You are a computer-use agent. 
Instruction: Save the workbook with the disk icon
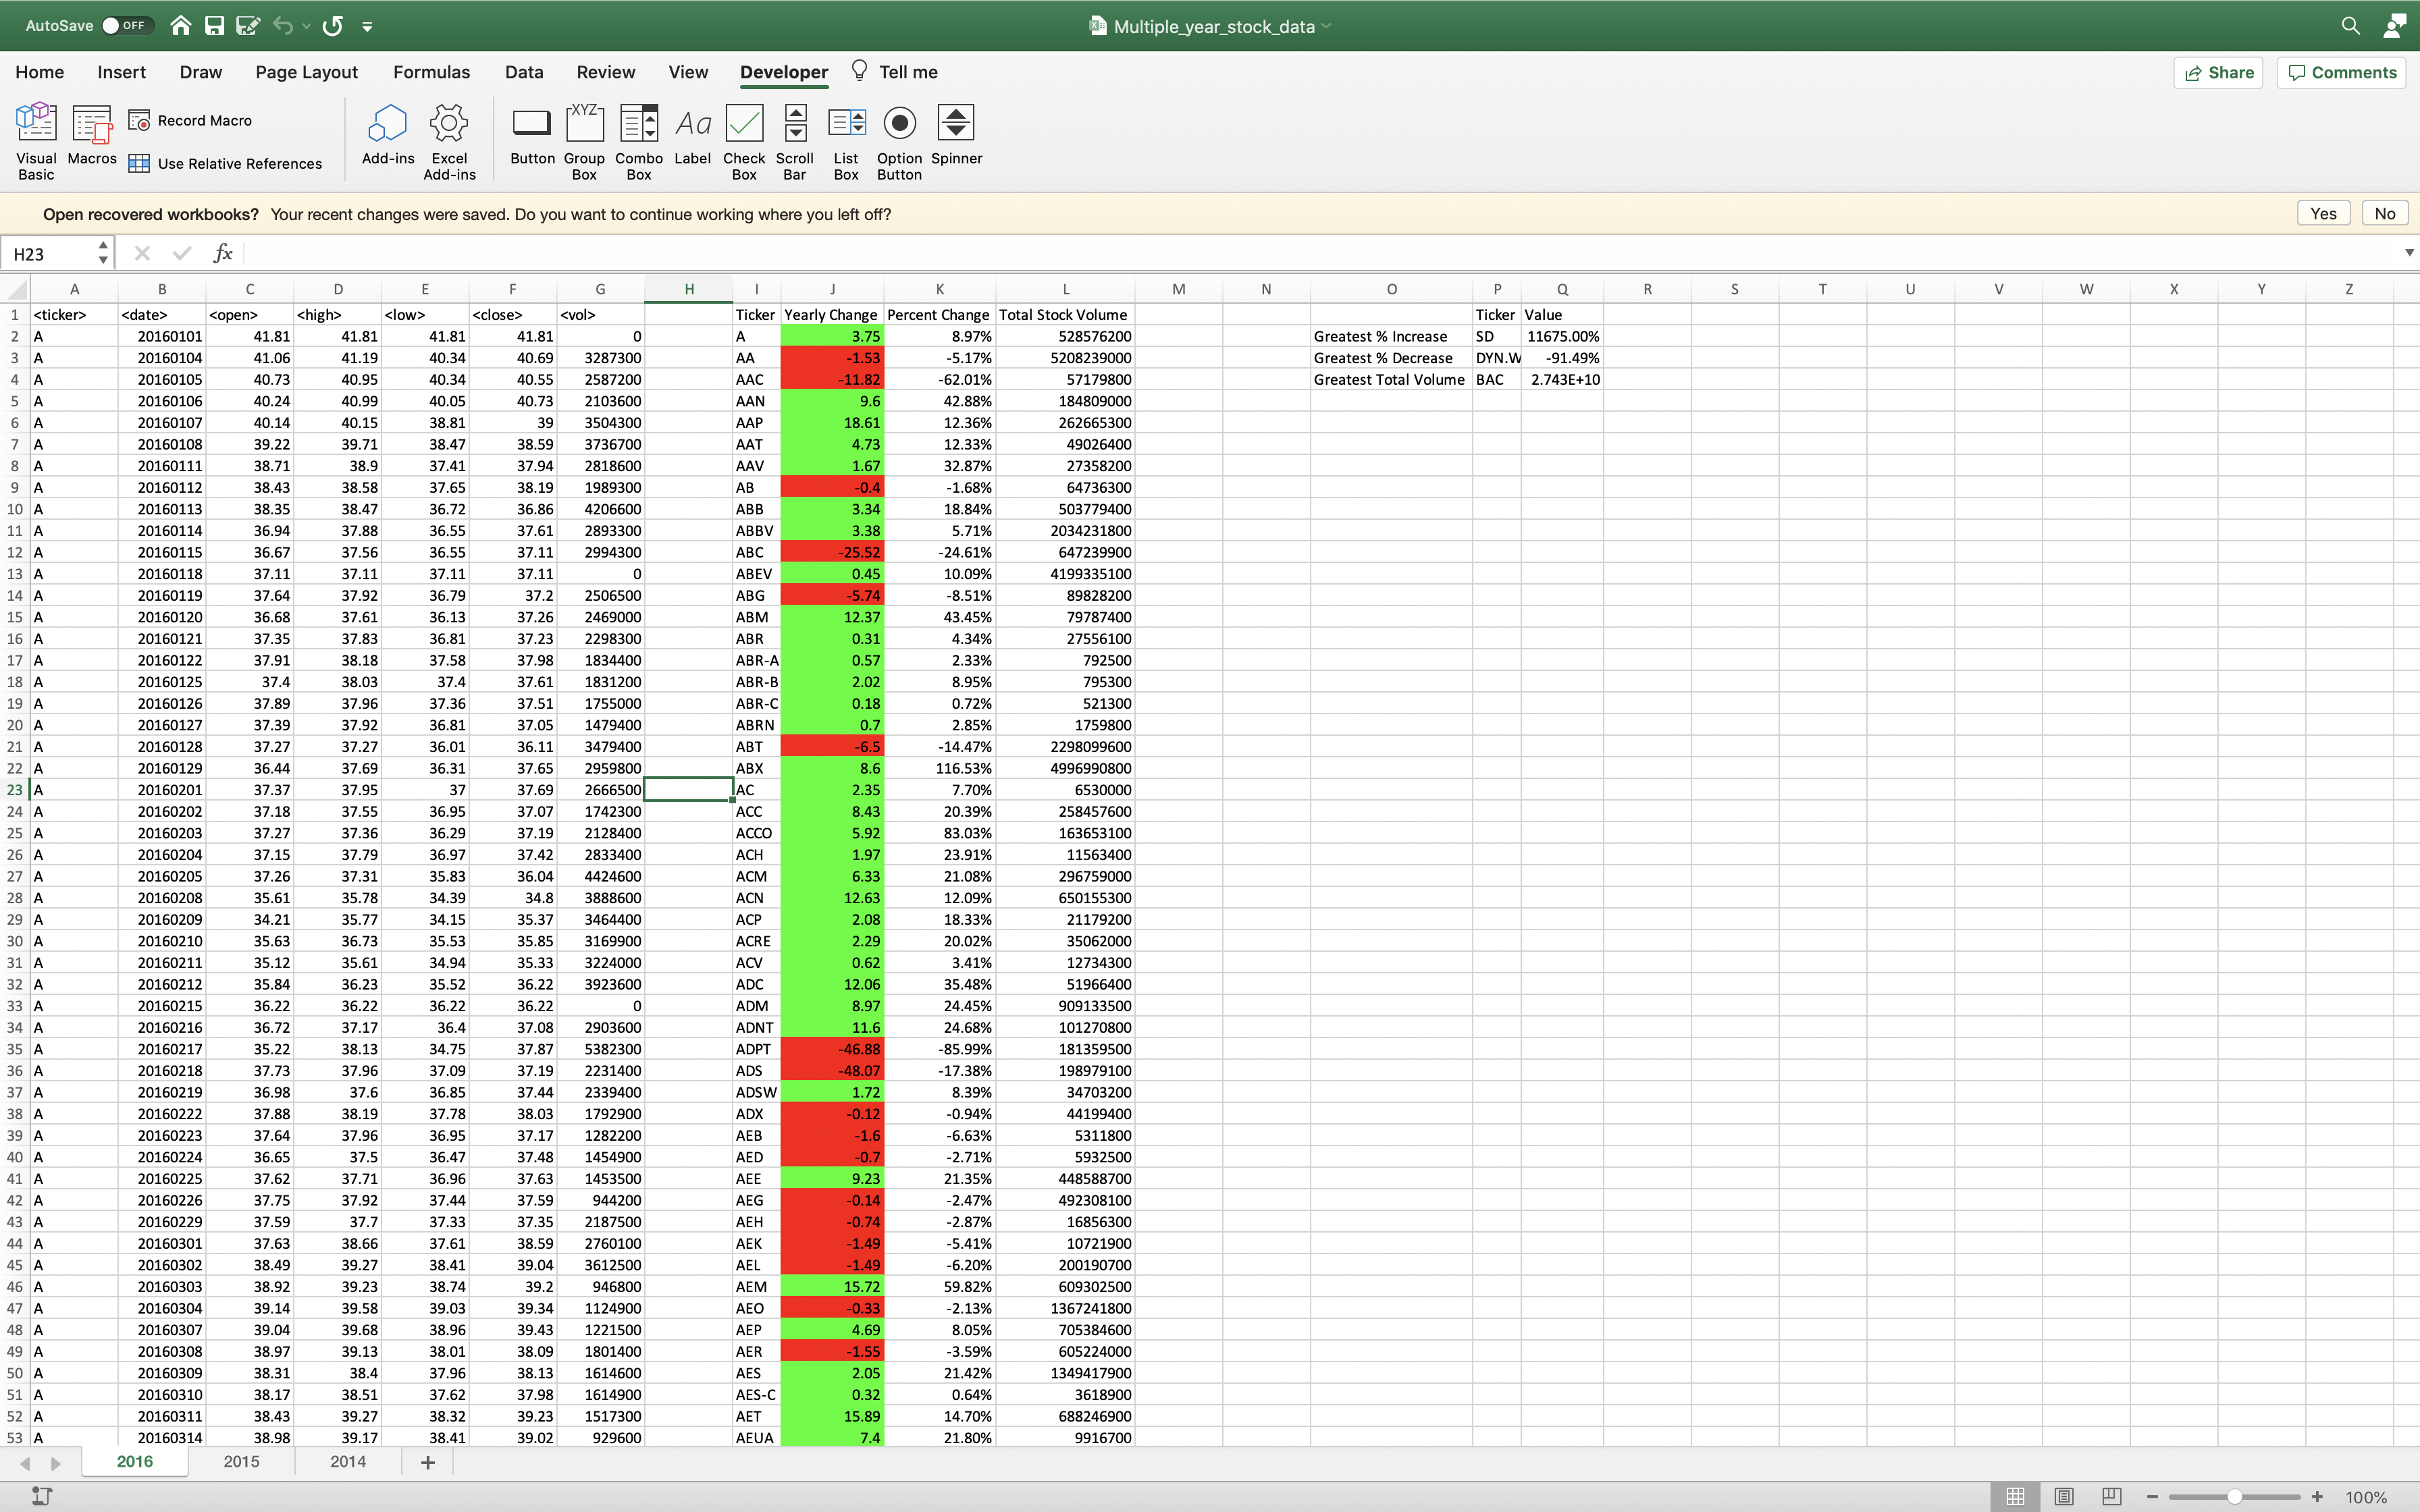point(214,26)
